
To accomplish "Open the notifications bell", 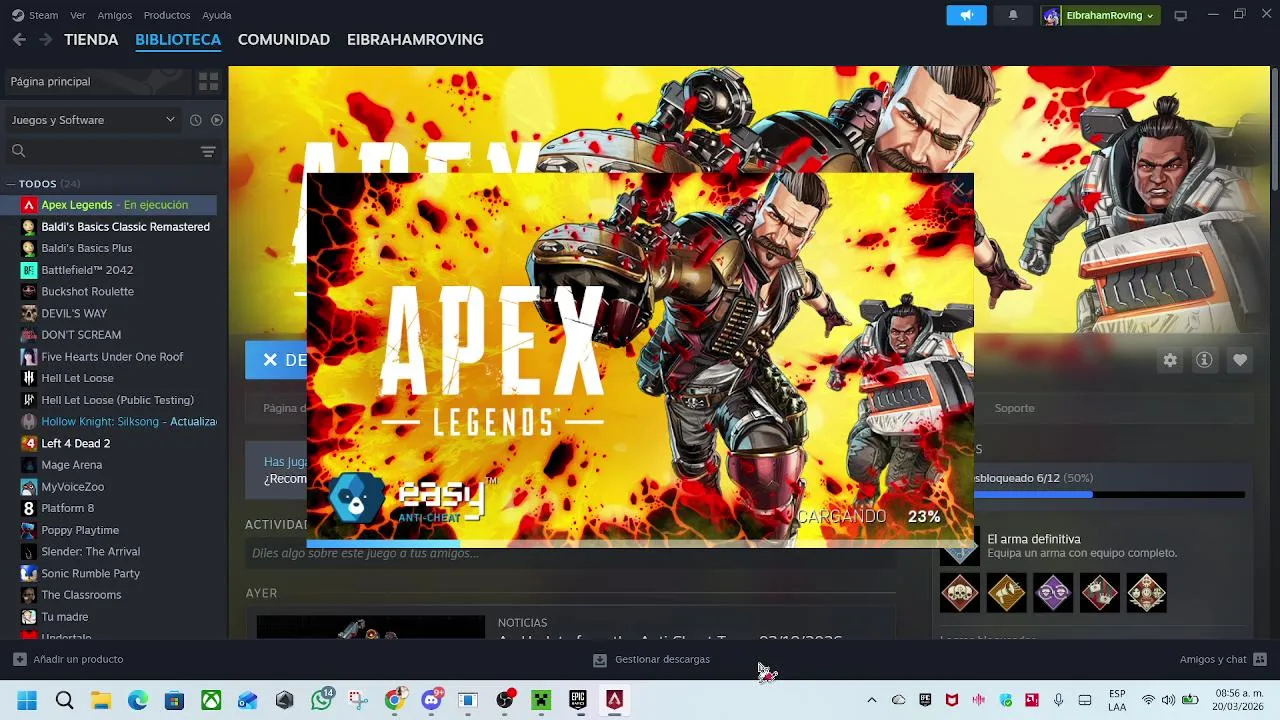I will tap(1013, 15).
